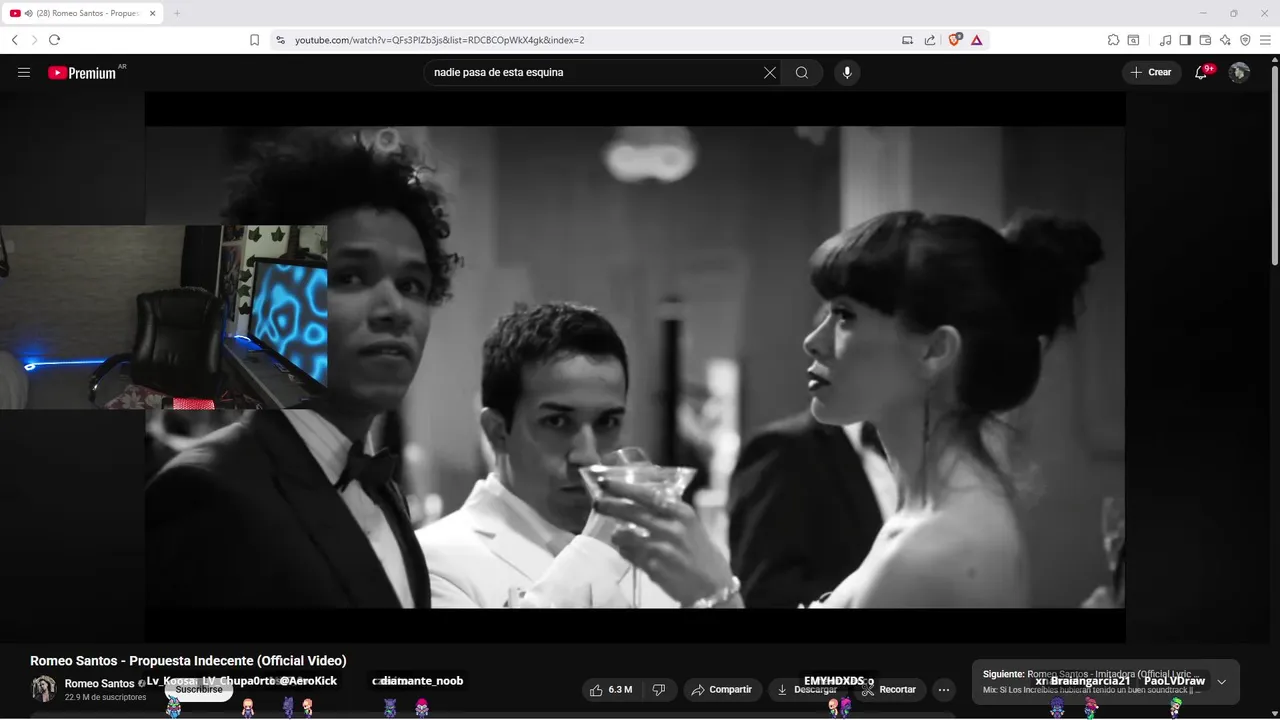Open Brave Wallet icon
Screen dimensions: 1280x720
pos(1205,40)
